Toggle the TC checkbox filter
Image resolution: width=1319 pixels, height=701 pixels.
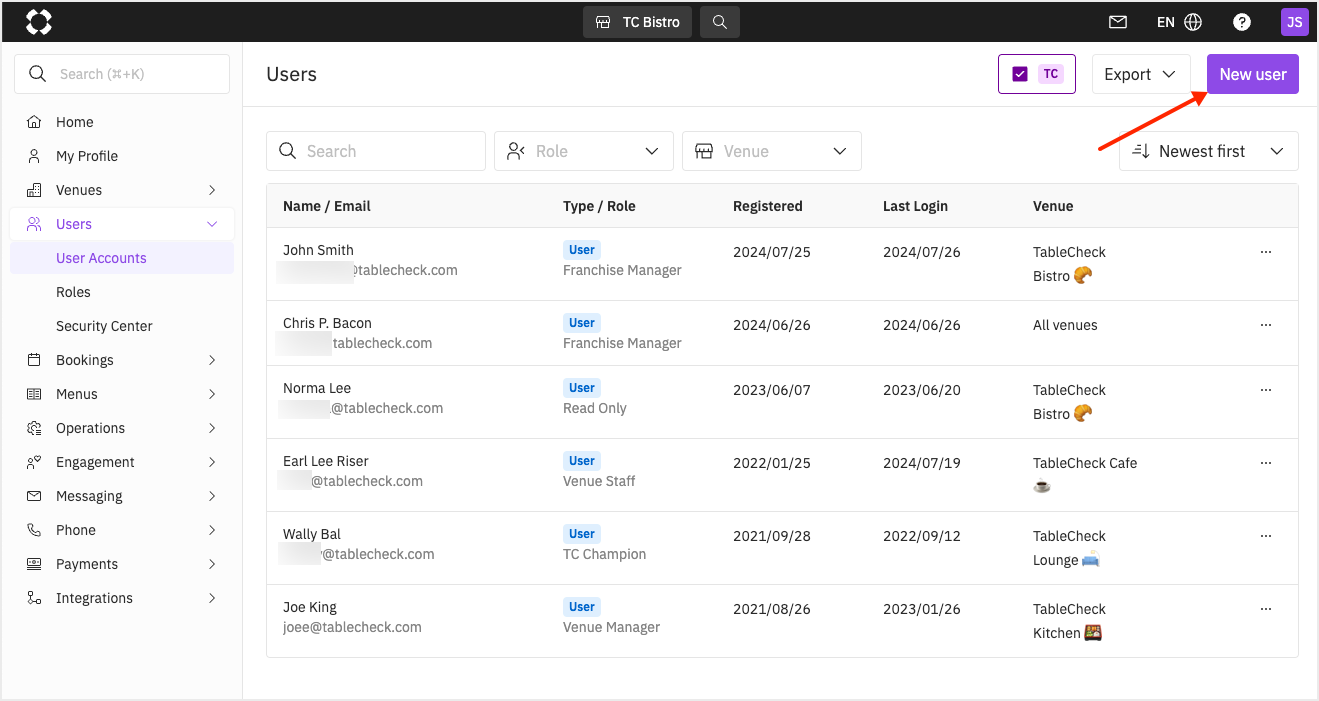(1020, 74)
